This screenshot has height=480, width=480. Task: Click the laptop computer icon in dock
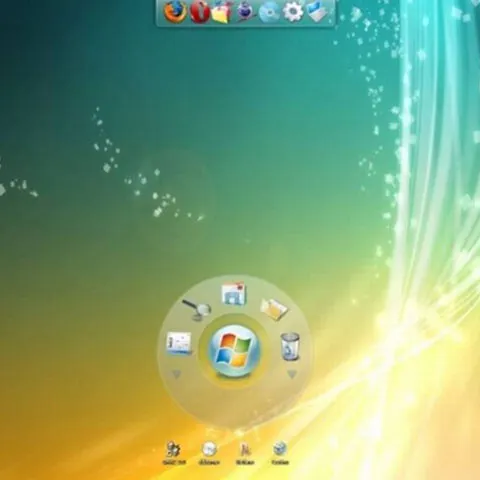point(317,12)
